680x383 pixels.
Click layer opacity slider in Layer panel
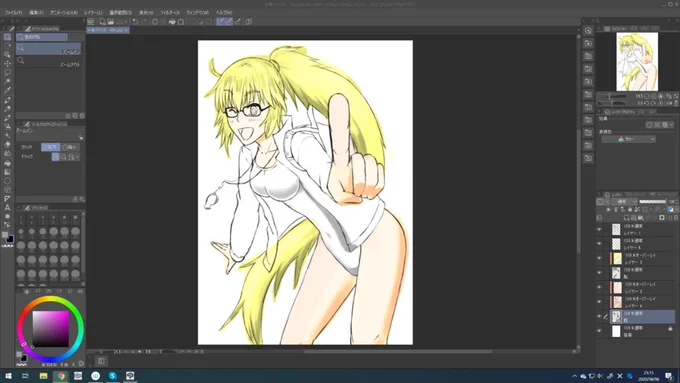tap(652, 202)
